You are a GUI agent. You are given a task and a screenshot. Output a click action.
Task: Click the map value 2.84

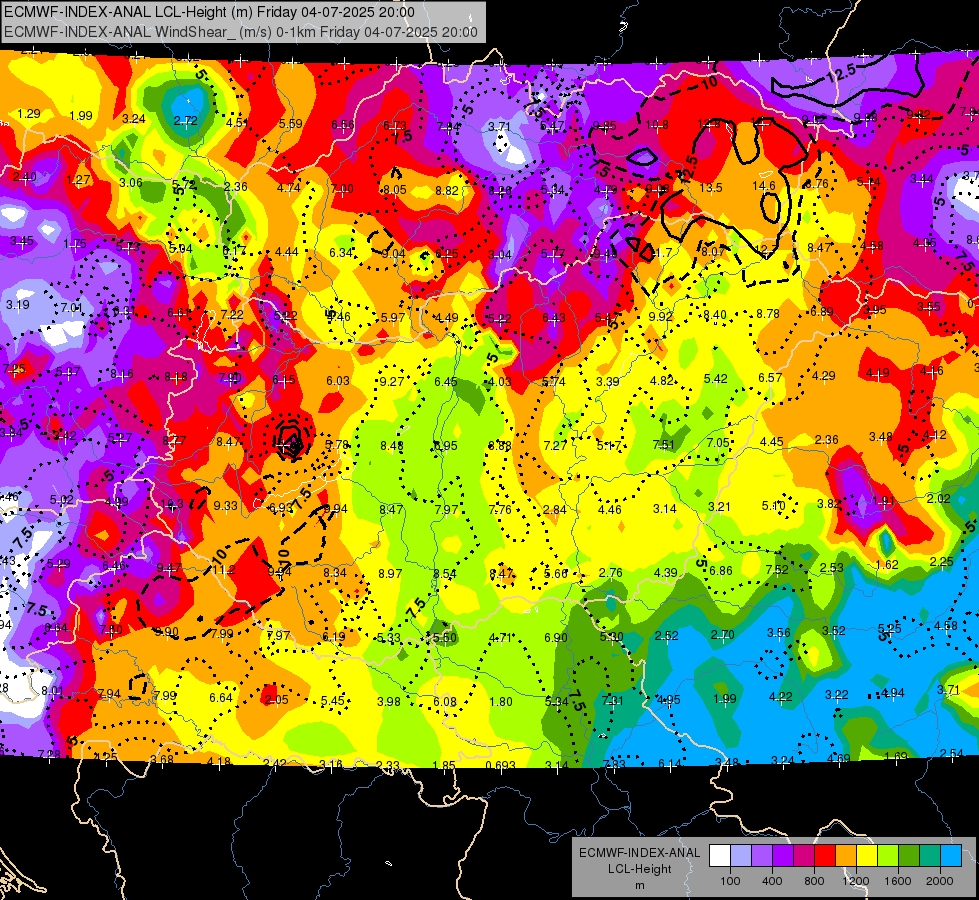tap(554, 510)
